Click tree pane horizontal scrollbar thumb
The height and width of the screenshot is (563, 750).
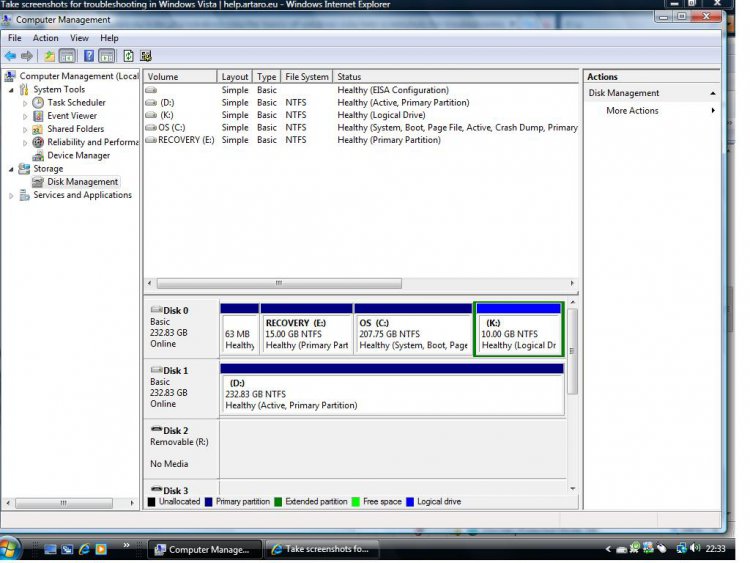click(64, 503)
